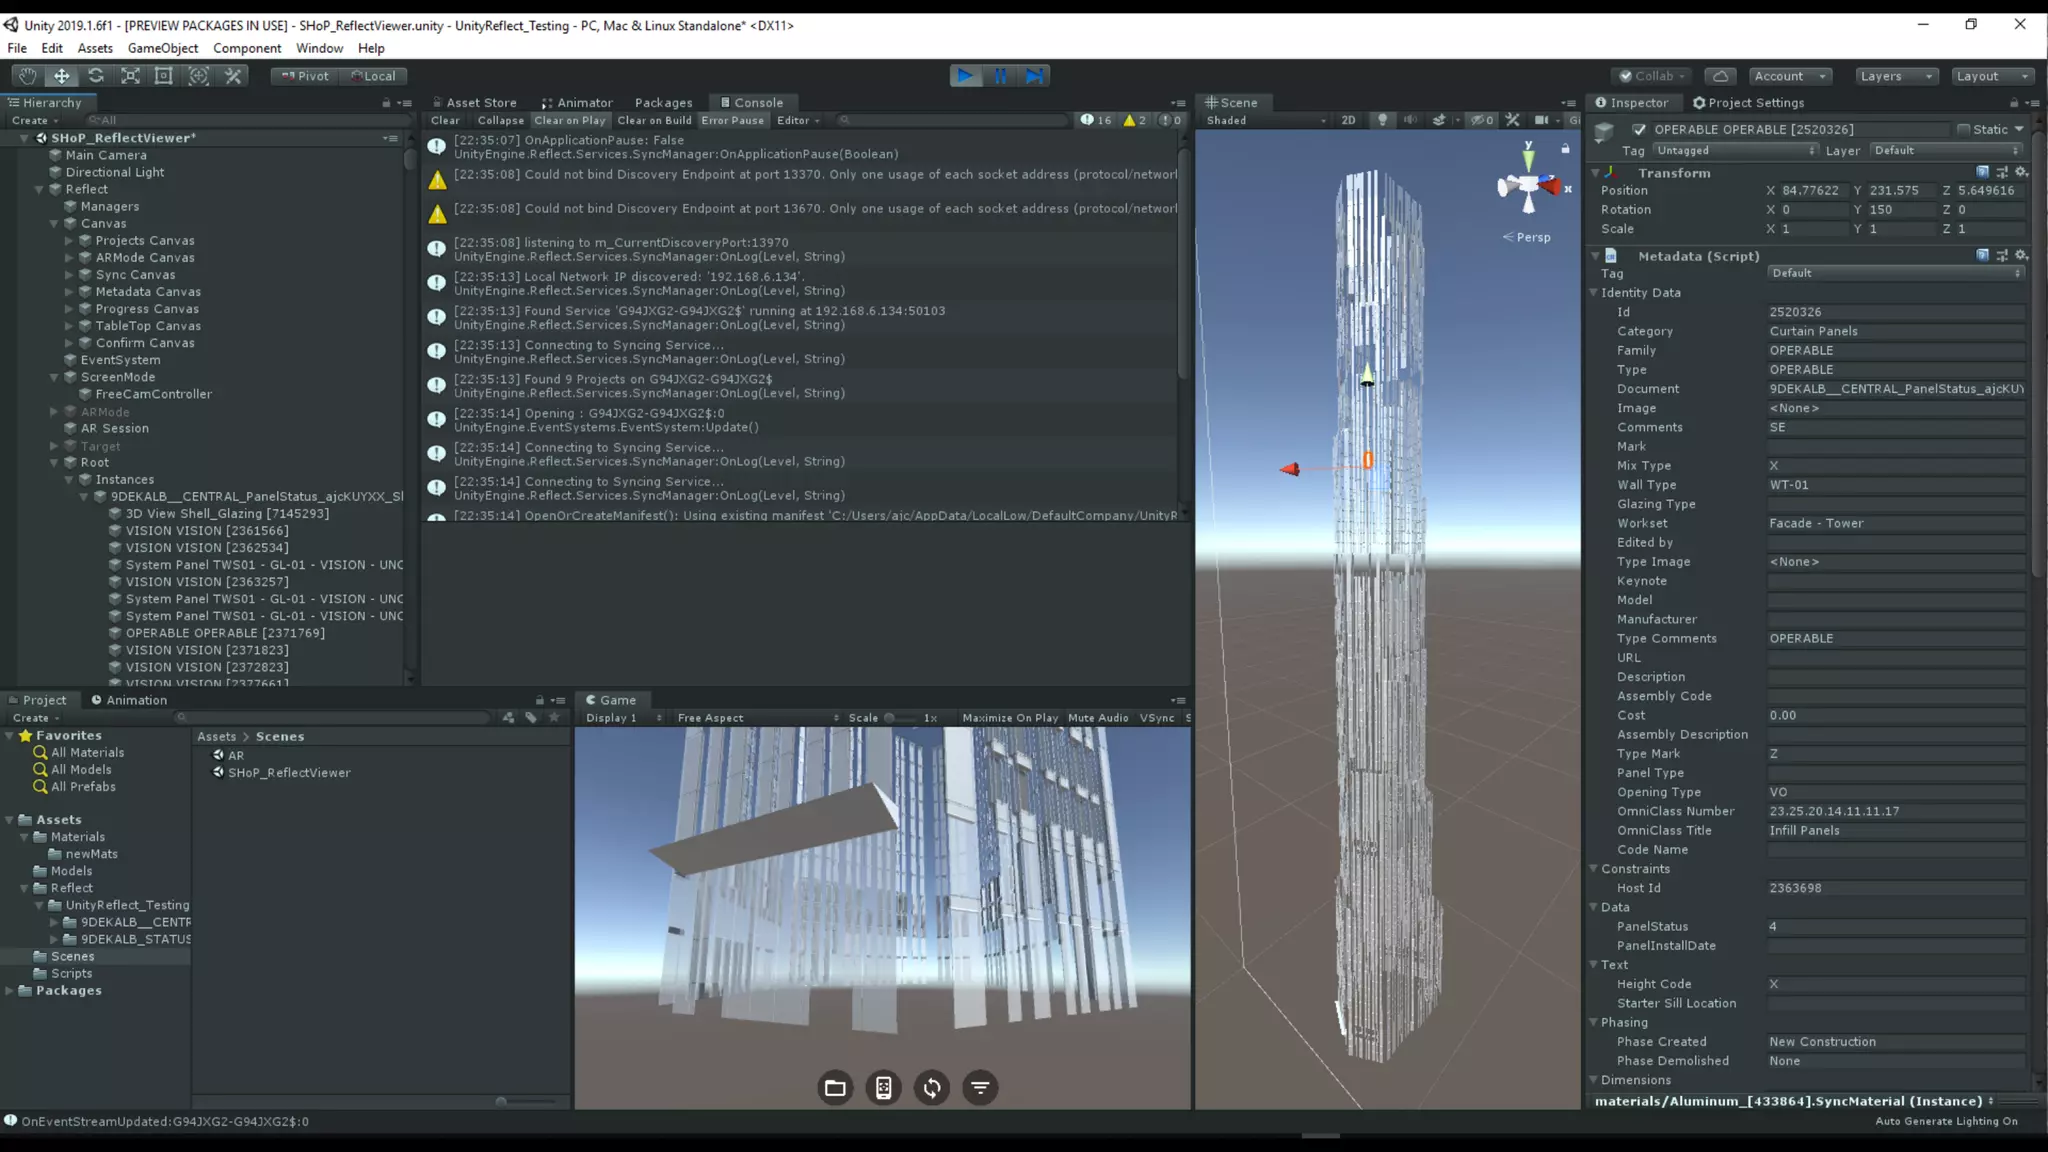2048x1152 pixels.
Task: Switch to the Project Settings tab
Action: coord(1748,103)
